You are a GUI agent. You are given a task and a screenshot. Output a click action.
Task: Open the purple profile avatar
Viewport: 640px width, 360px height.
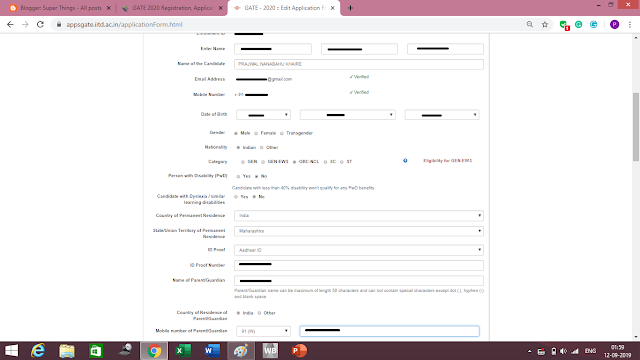(x=614, y=24)
